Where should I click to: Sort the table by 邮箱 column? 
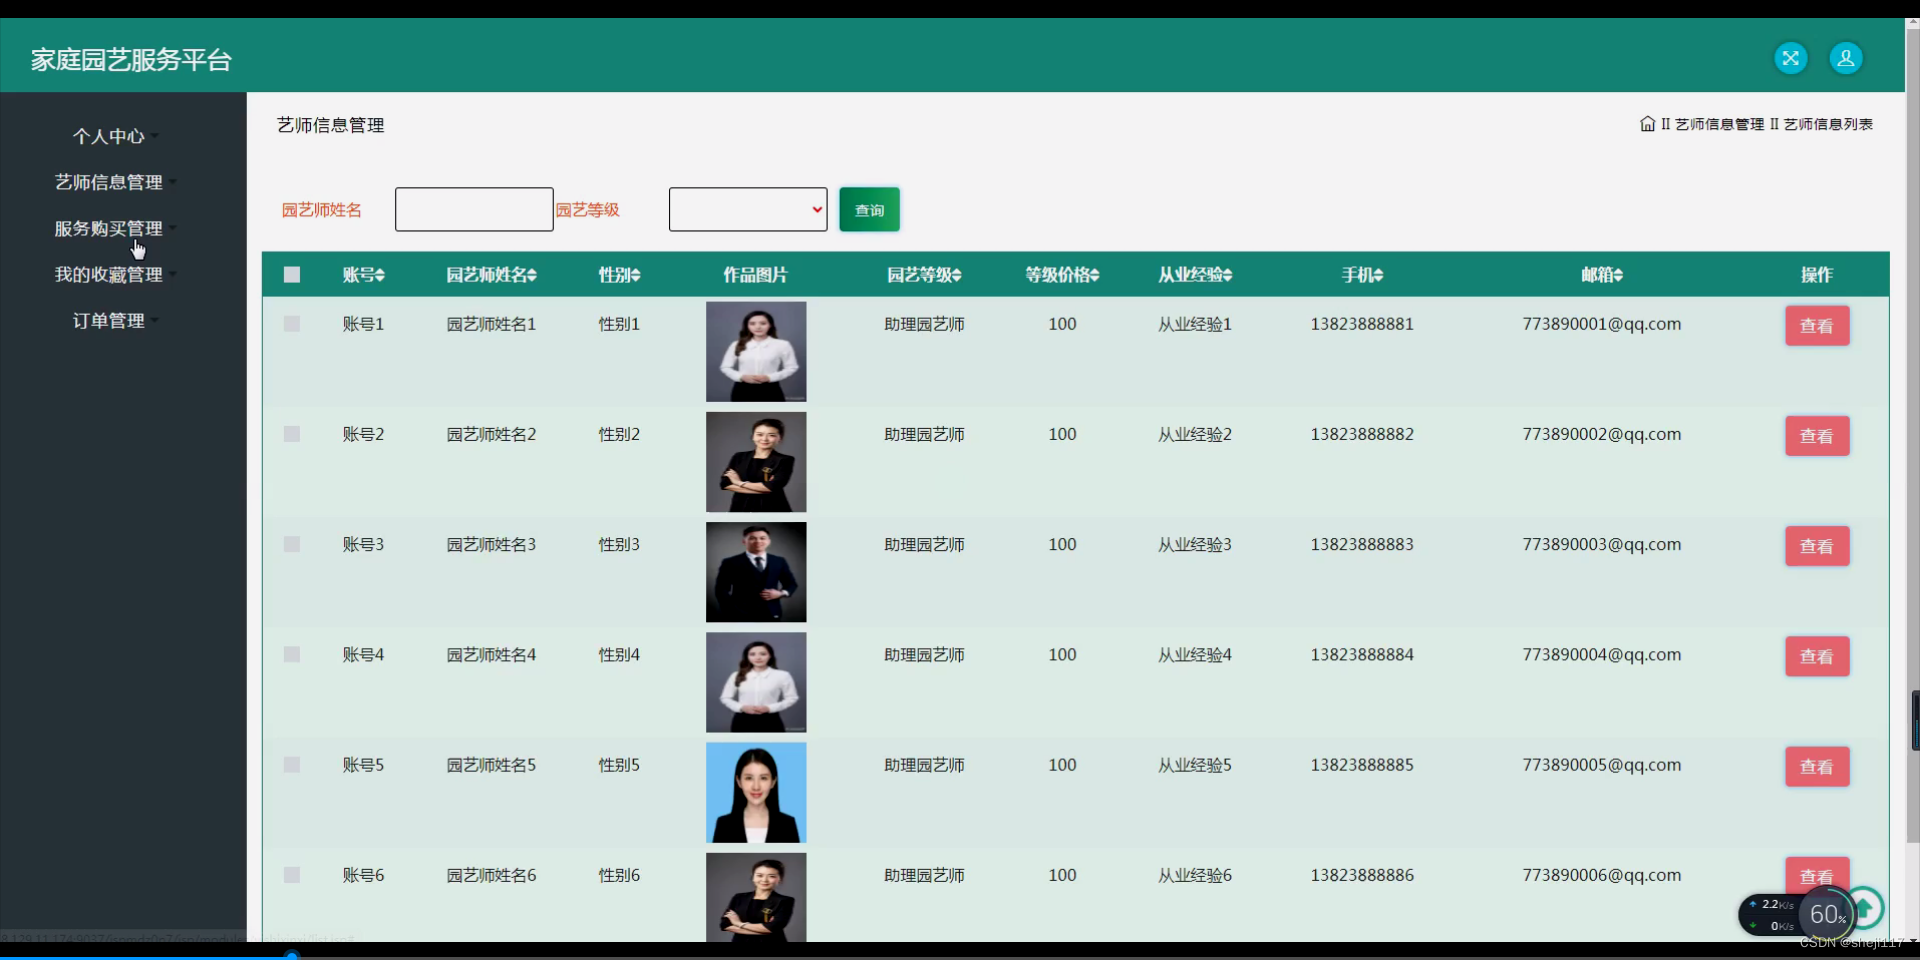click(1601, 275)
